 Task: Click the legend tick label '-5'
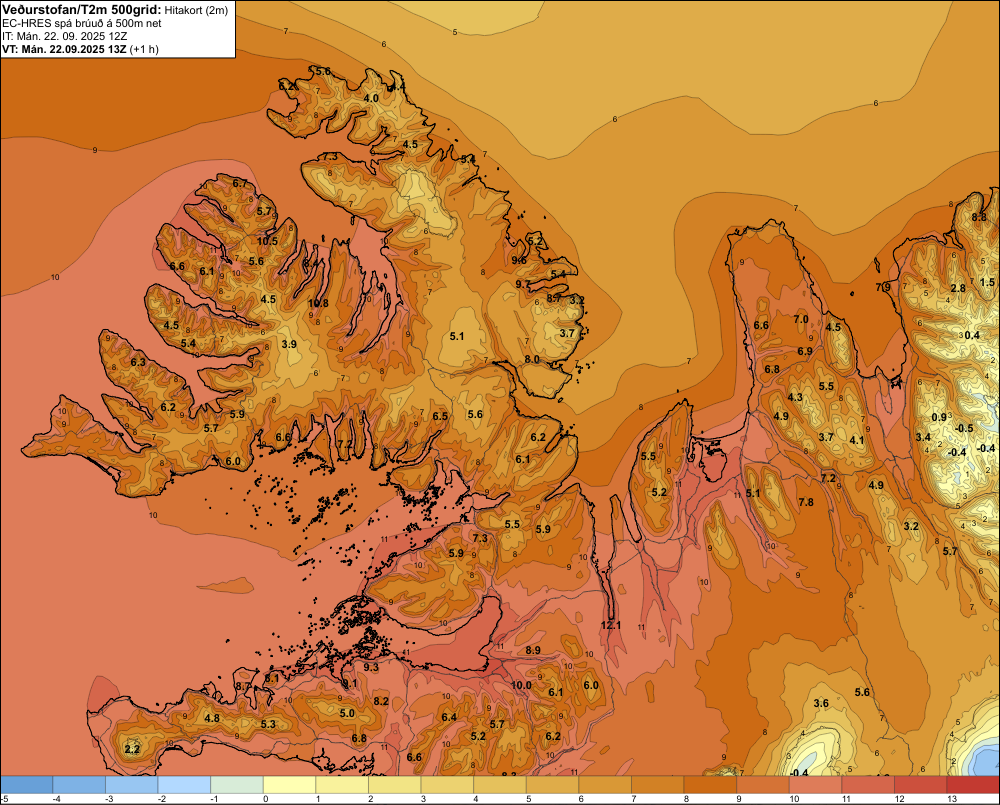point(4,799)
